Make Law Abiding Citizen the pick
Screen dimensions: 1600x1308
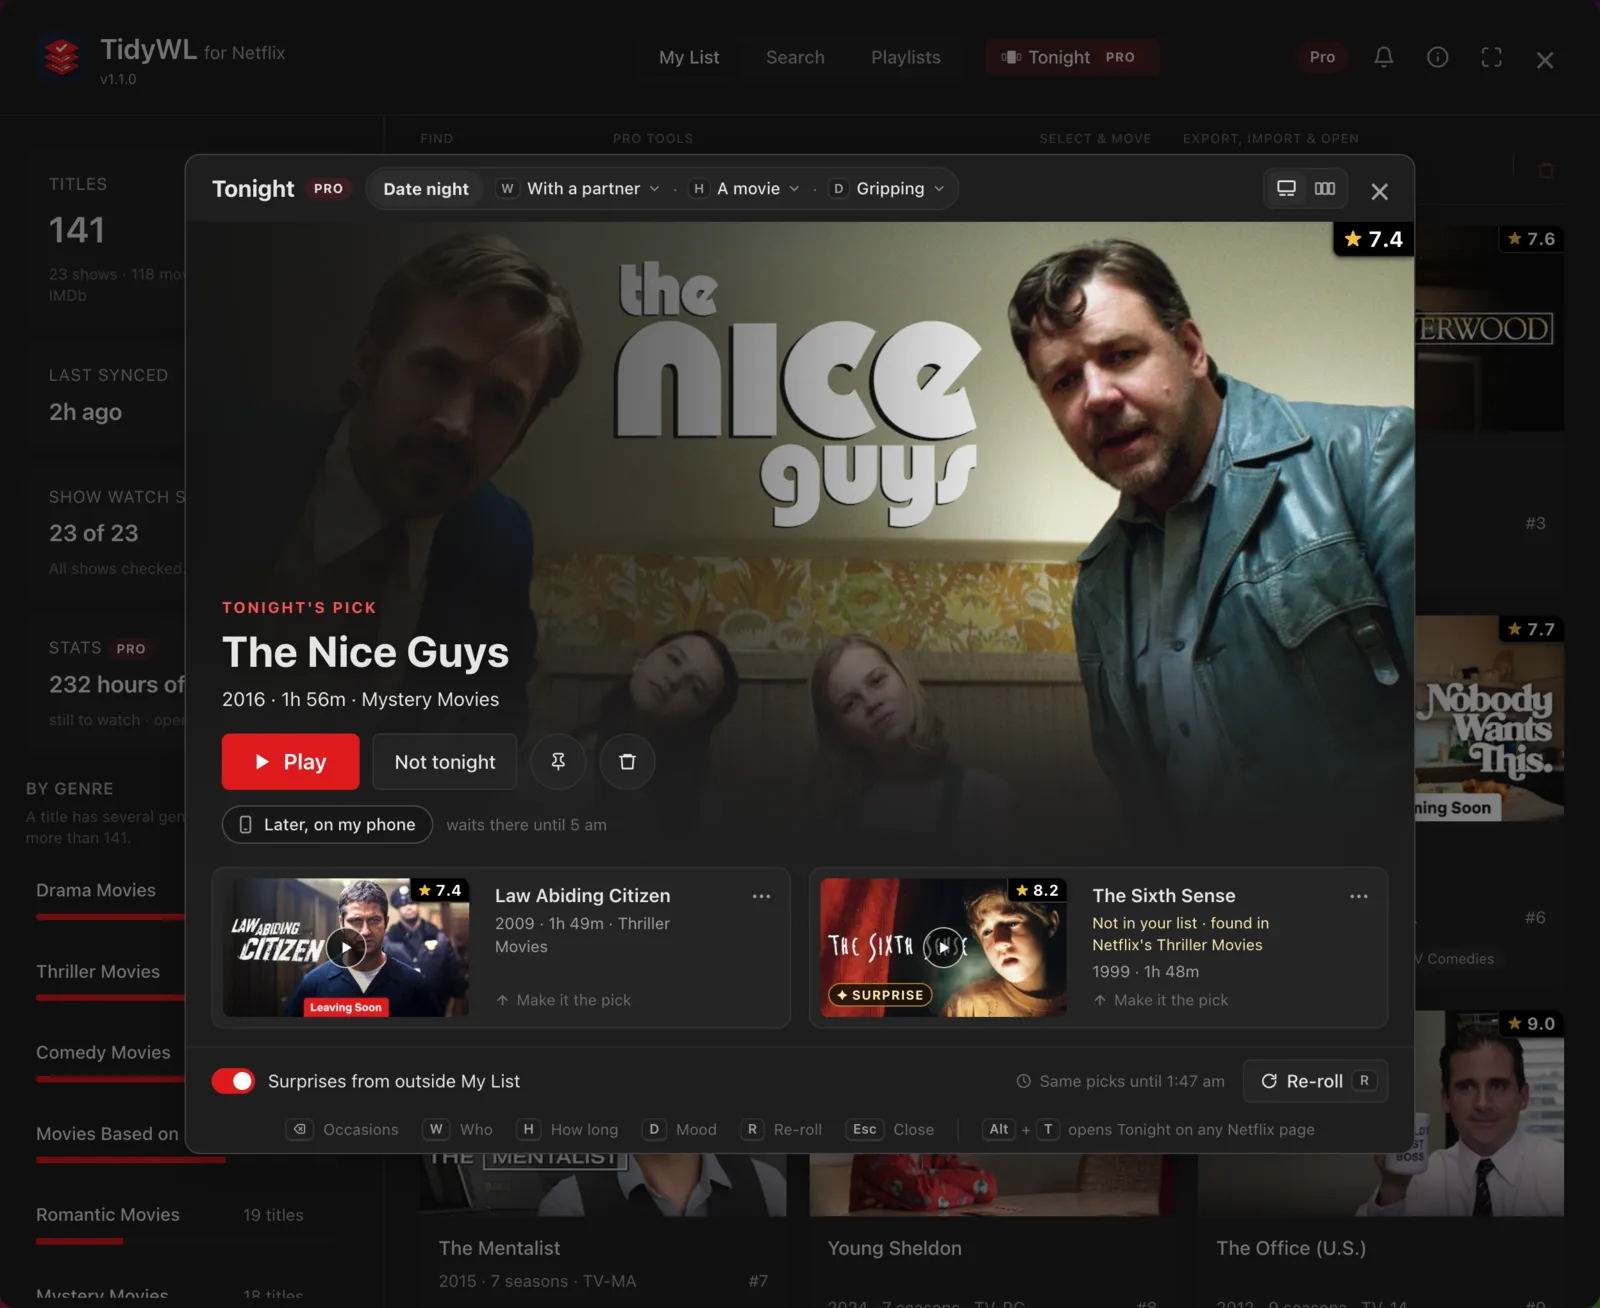[x=563, y=1000]
